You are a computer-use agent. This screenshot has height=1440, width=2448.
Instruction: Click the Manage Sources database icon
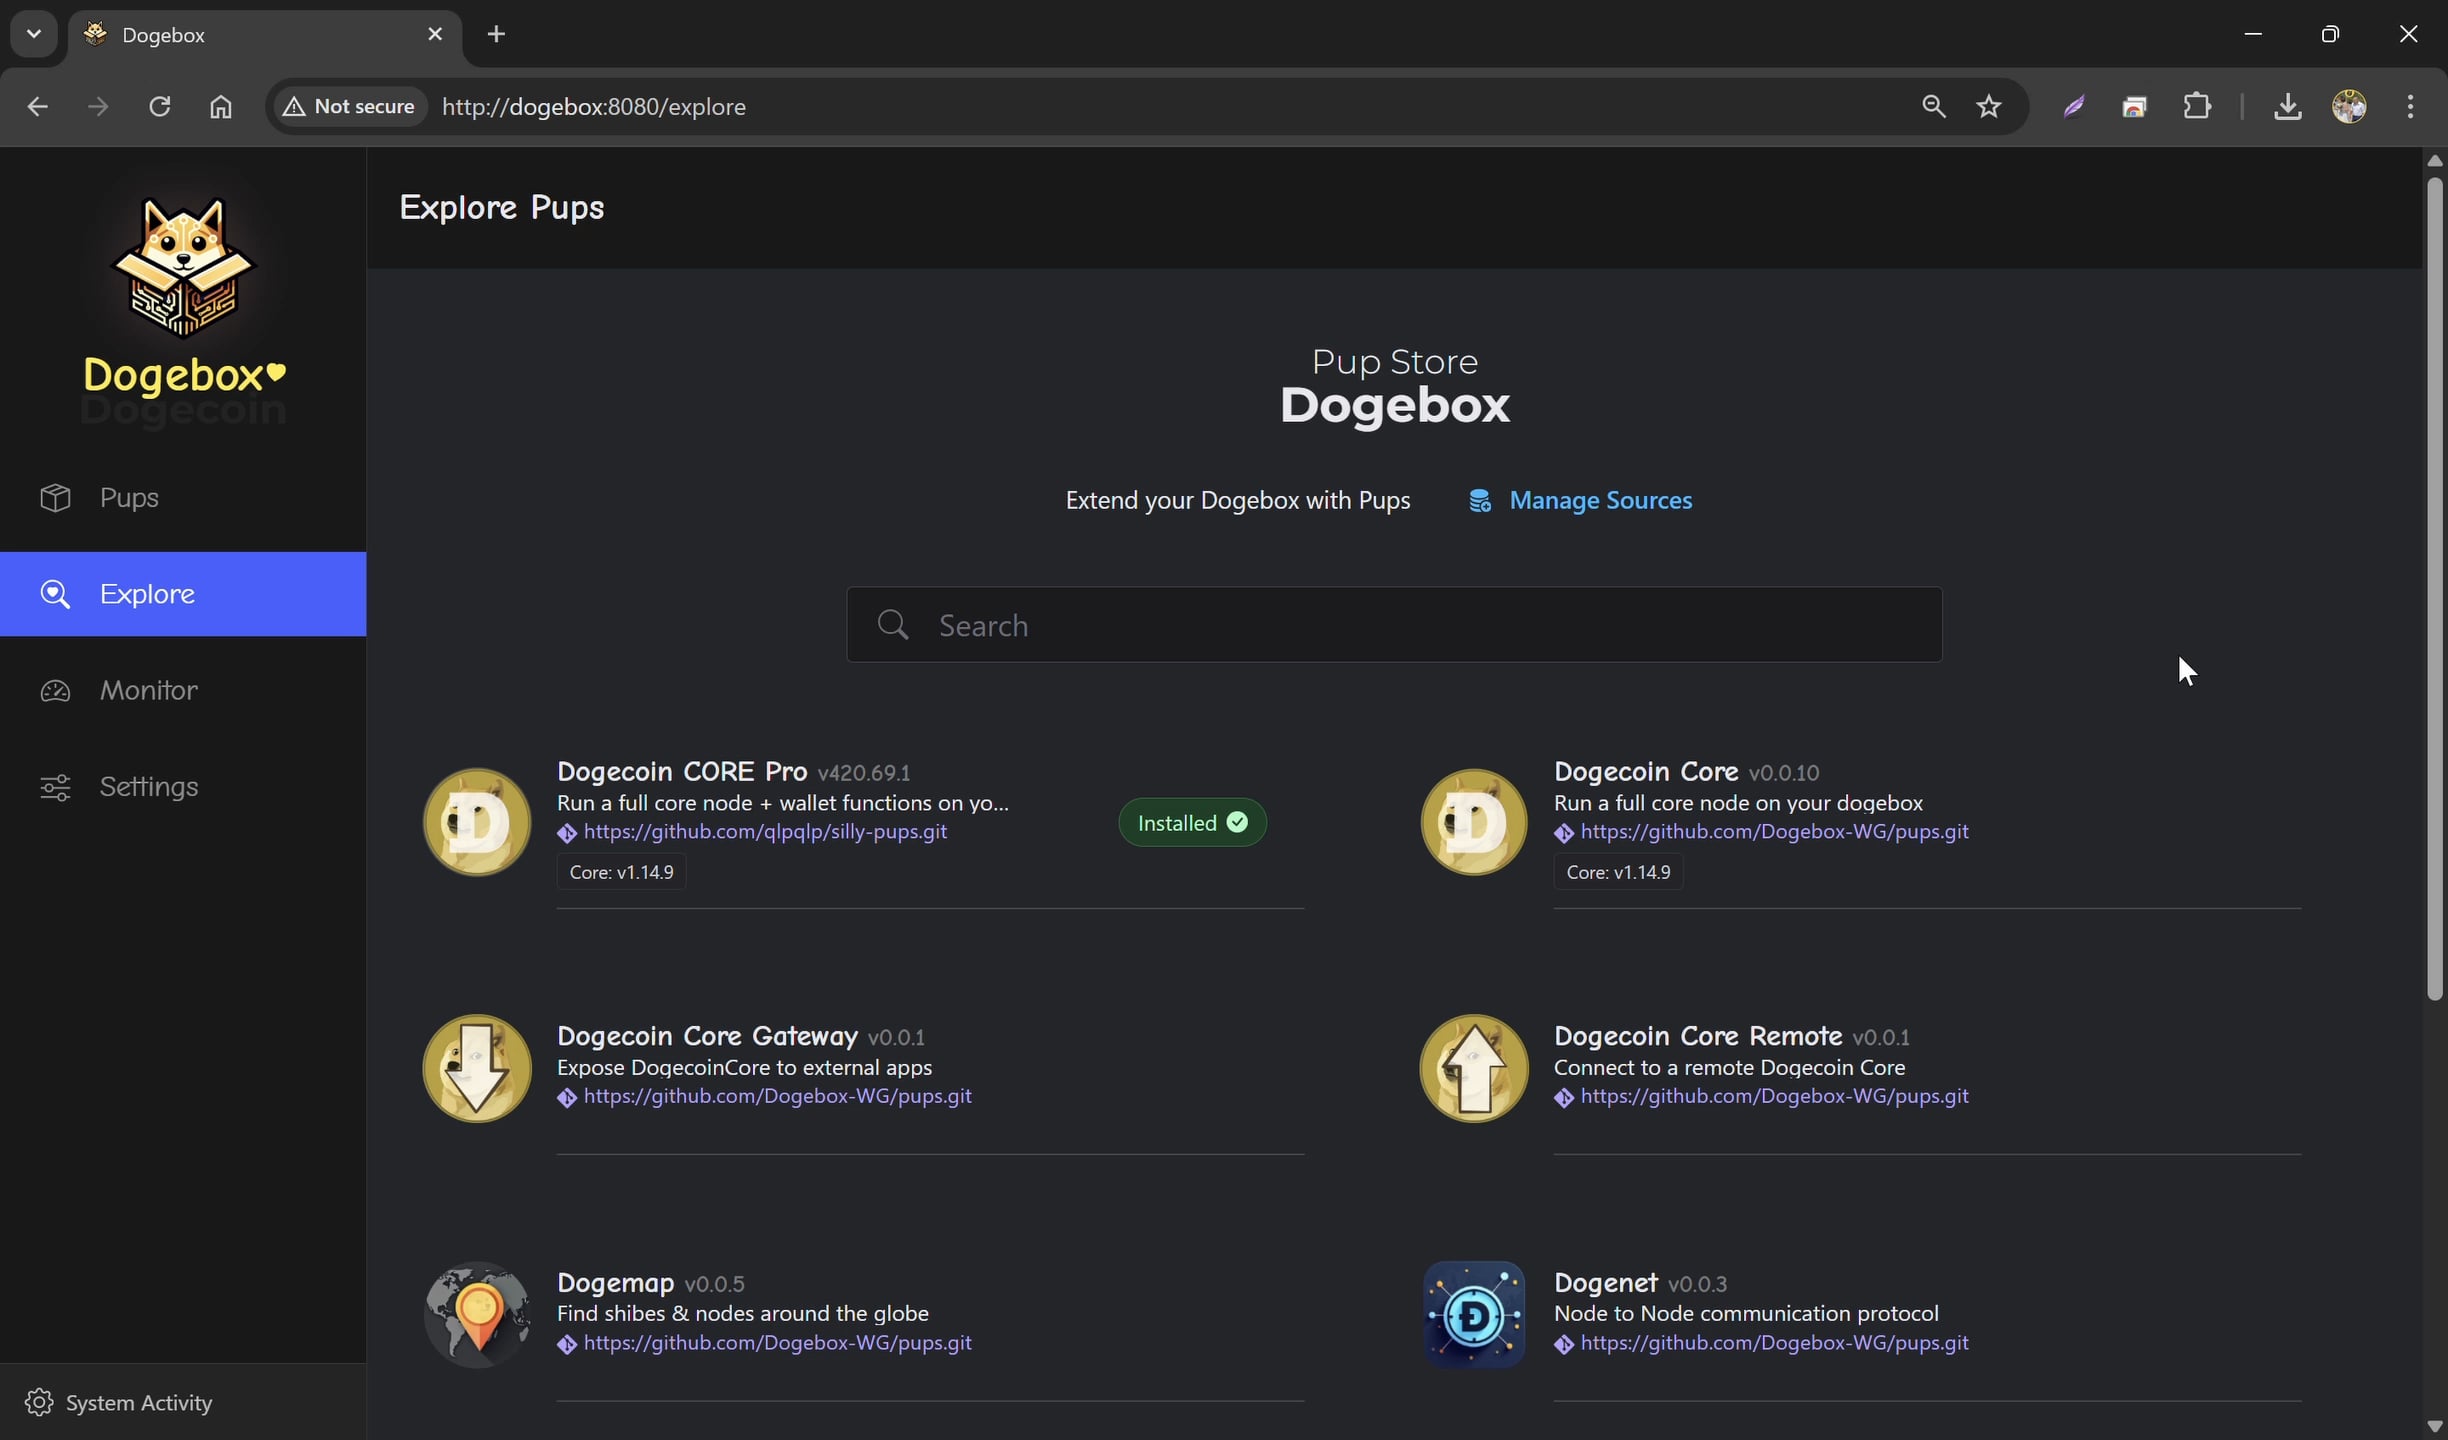[x=1479, y=501]
